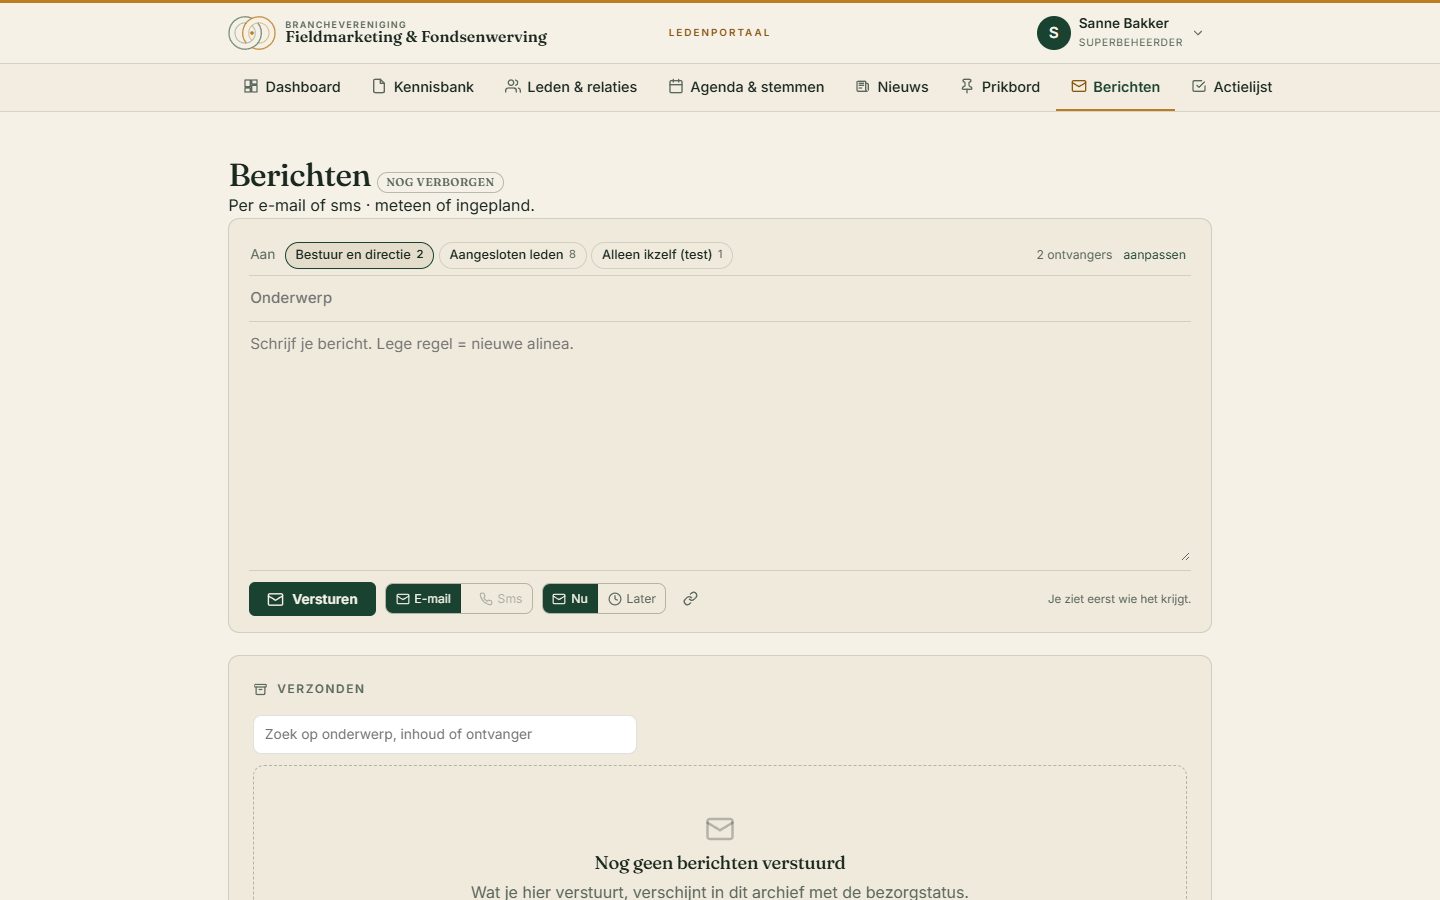Click the NOG VERBORGEN badge
1440x900 pixels.
[x=440, y=182]
